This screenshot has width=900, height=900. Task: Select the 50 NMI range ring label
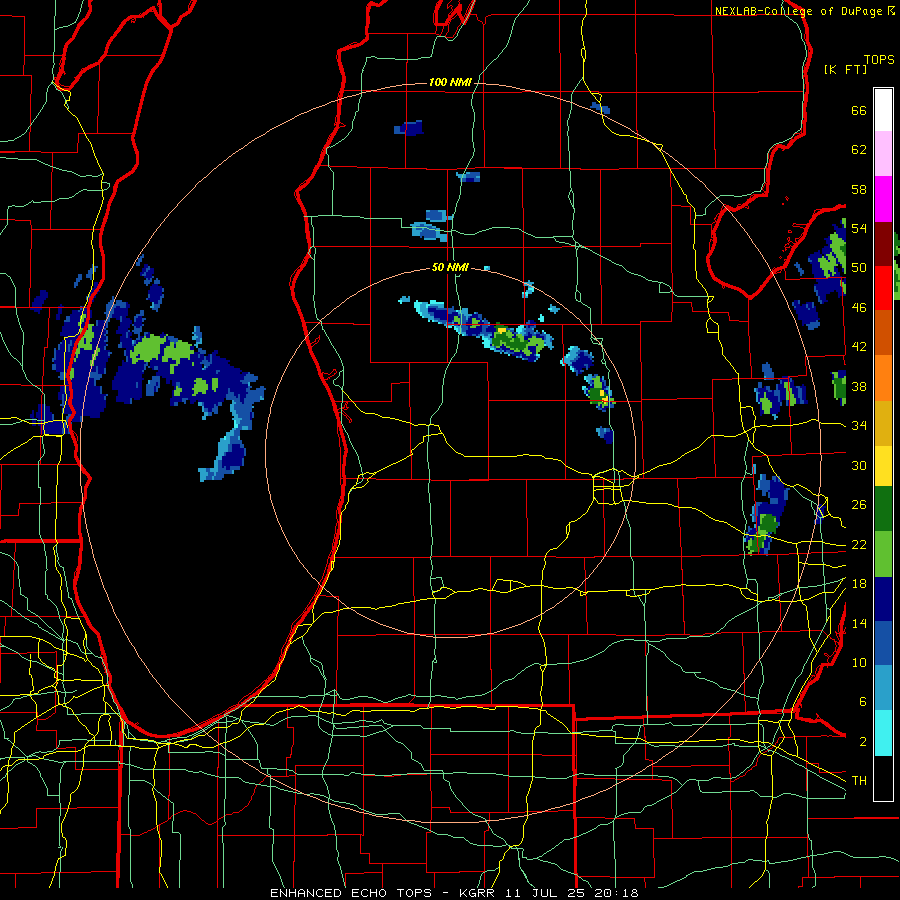pos(450,267)
